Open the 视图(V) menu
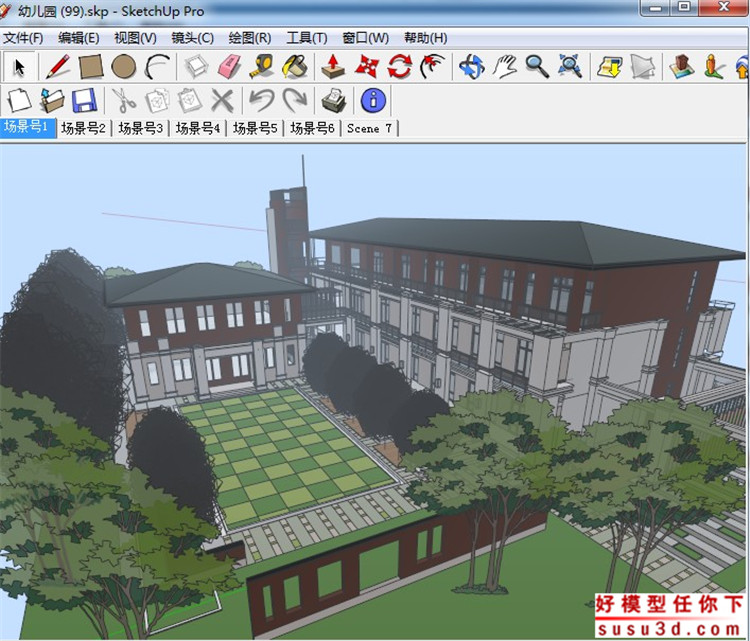750x641 pixels. pyautogui.click(x=135, y=38)
